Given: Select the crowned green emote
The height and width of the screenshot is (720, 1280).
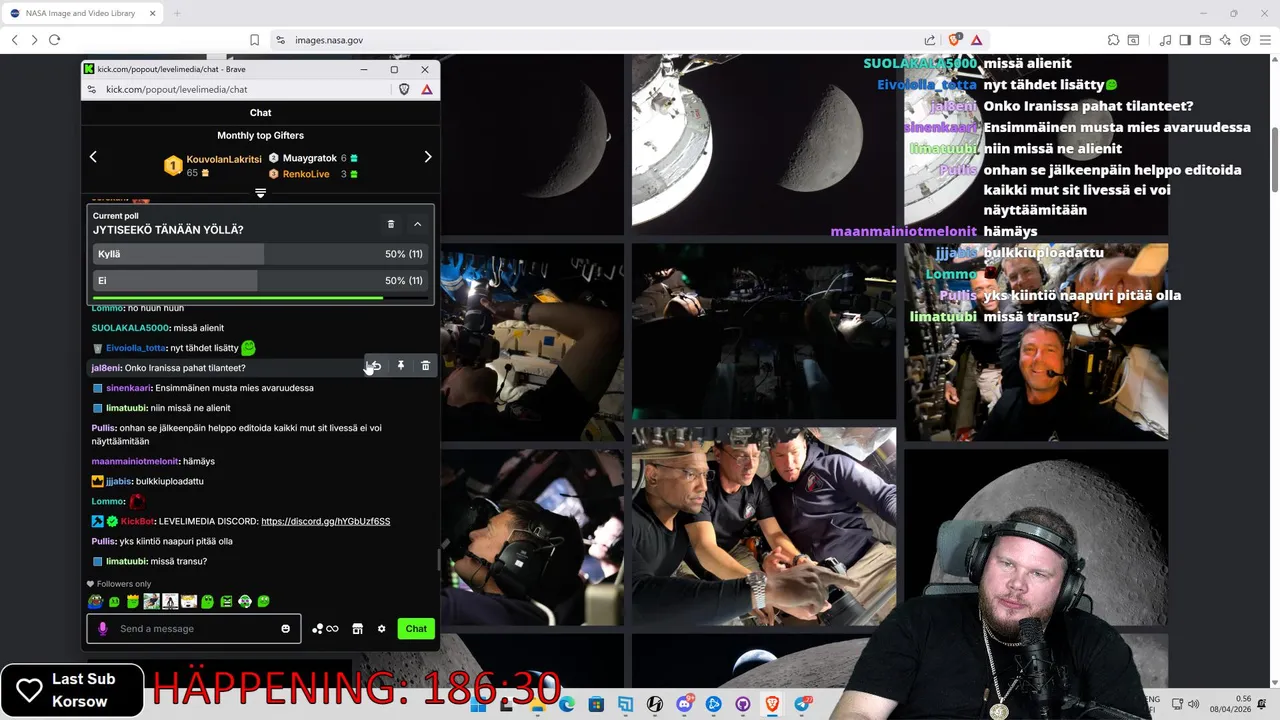Looking at the screenshot, I should click(x=132, y=601).
